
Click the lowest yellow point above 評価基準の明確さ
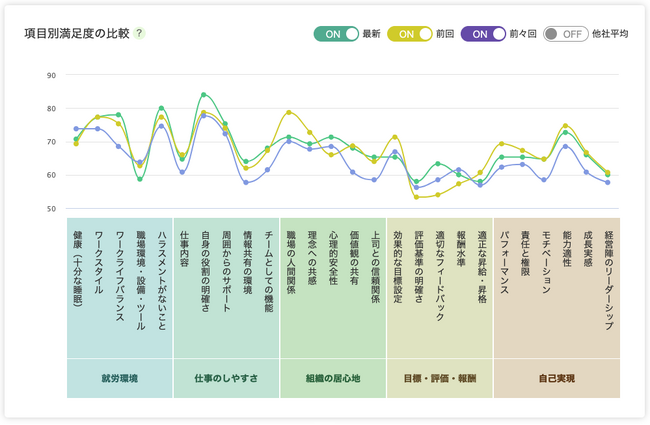tap(417, 197)
